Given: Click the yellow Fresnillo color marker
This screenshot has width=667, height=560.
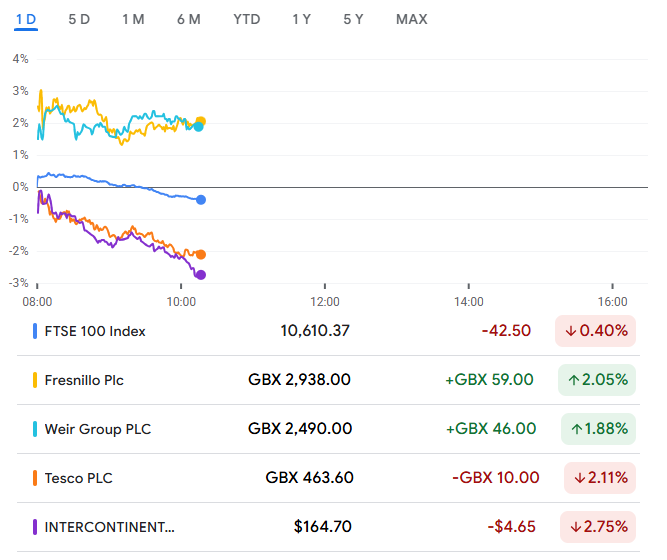Looking at the screenshot, I should click(35, 380).
